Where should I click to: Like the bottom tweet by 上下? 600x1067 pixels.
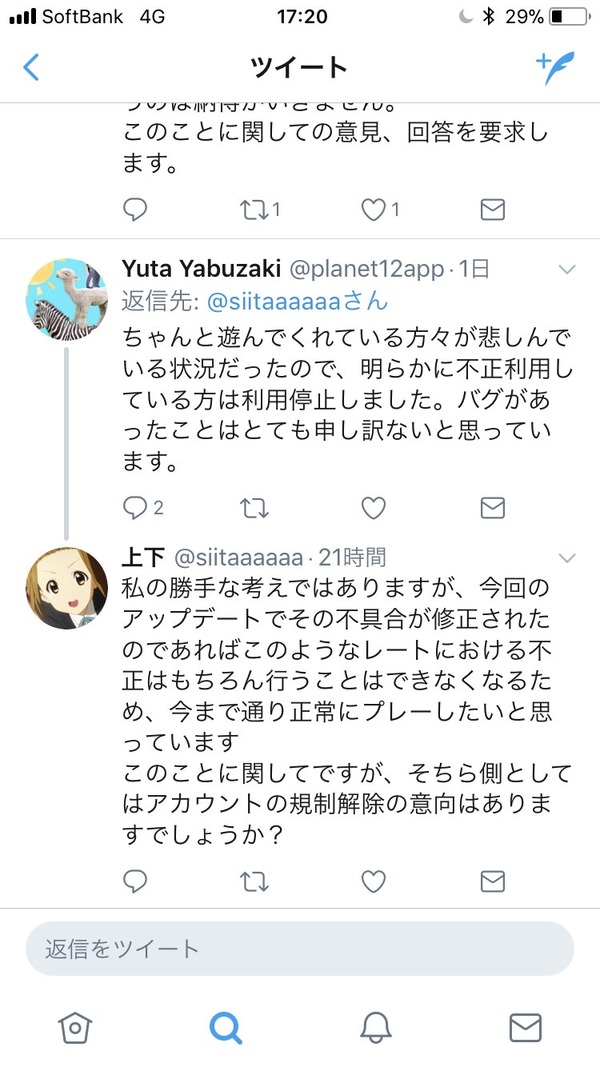pyautogui.click(x=373, y=881)
